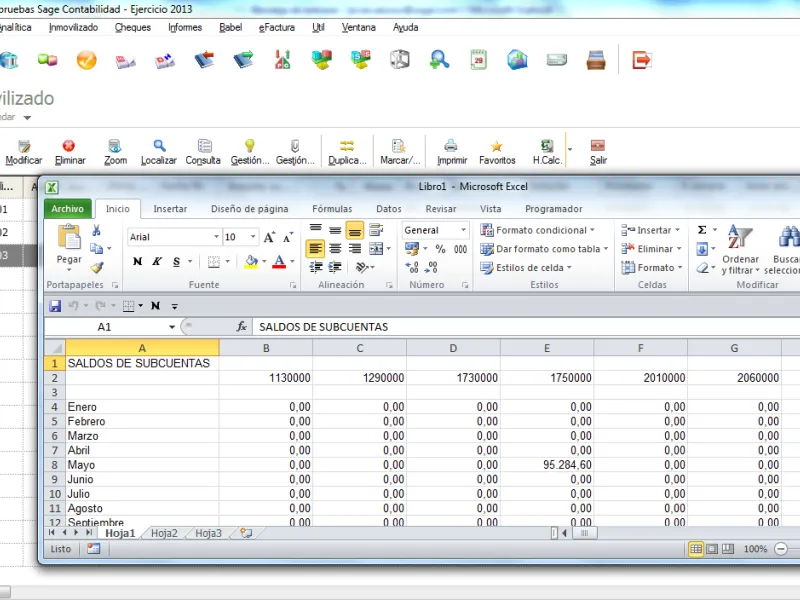Expand Formato condicional dropdown

592,230
